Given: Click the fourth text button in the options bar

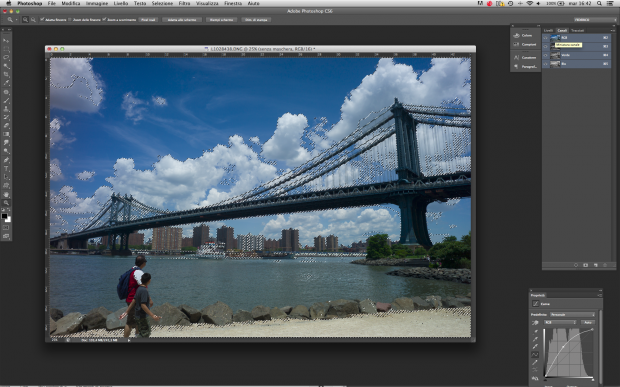Looking at the screenshot, I should [256, 19].
